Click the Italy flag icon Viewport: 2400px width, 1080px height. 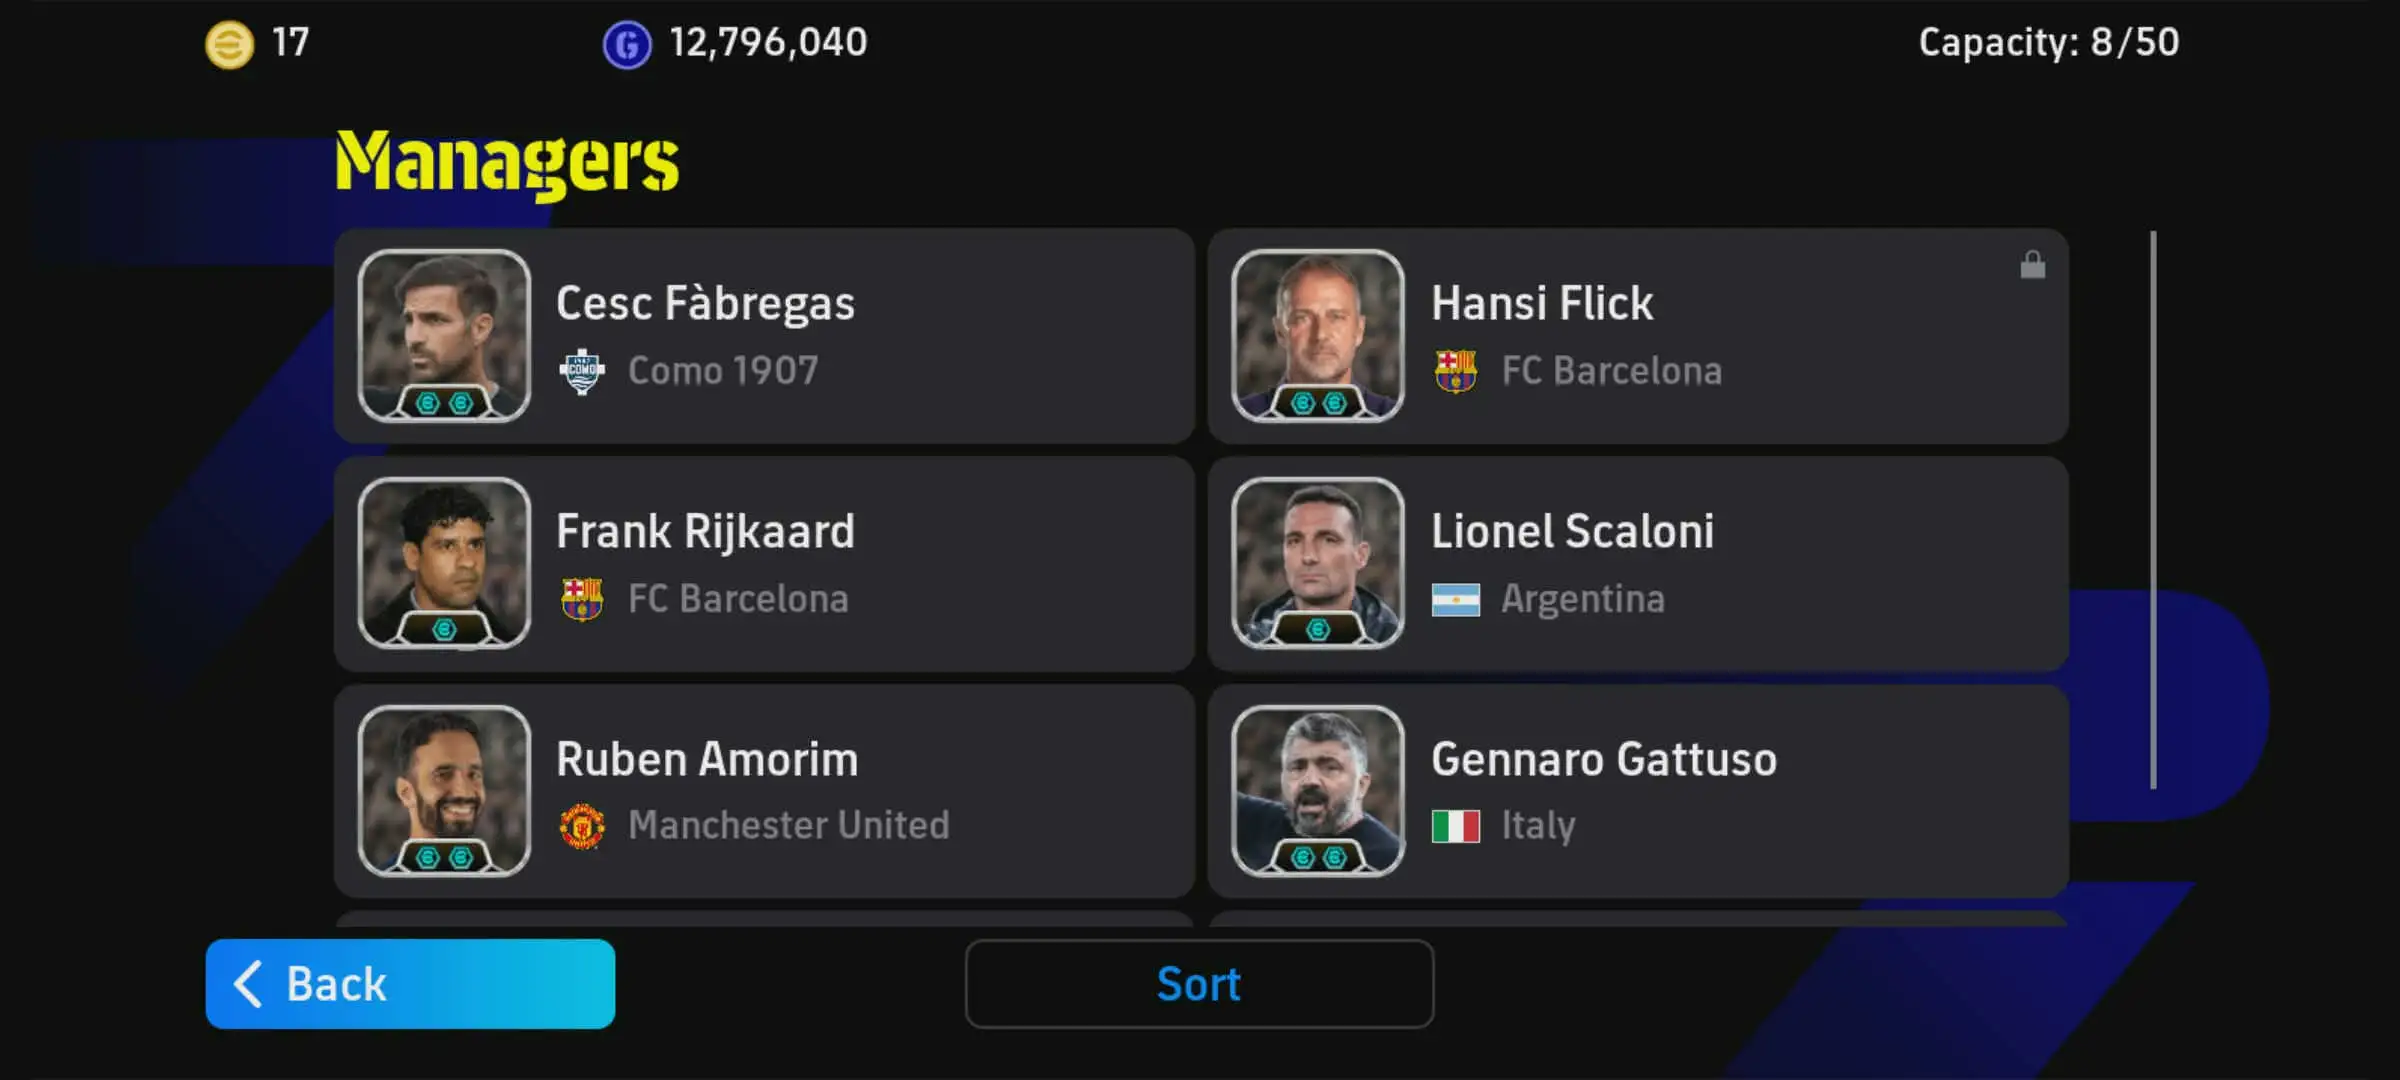point(1456,826)
